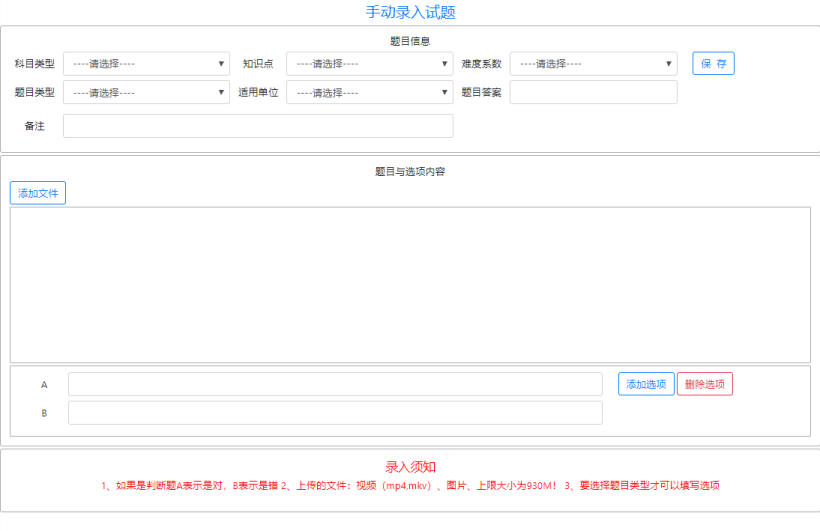This screenshot has width=820, height=531.
Task: Click the 添加文件 button
Action: click(x=38, y=193)
